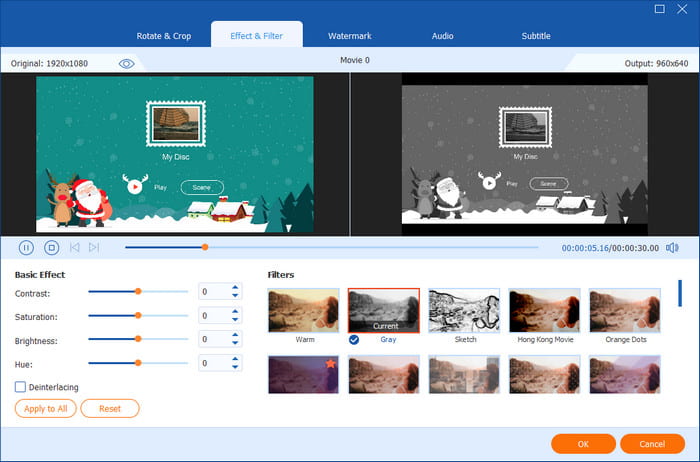Pause the video playback
Screen dimensions: 700x462
click(26, 247)
